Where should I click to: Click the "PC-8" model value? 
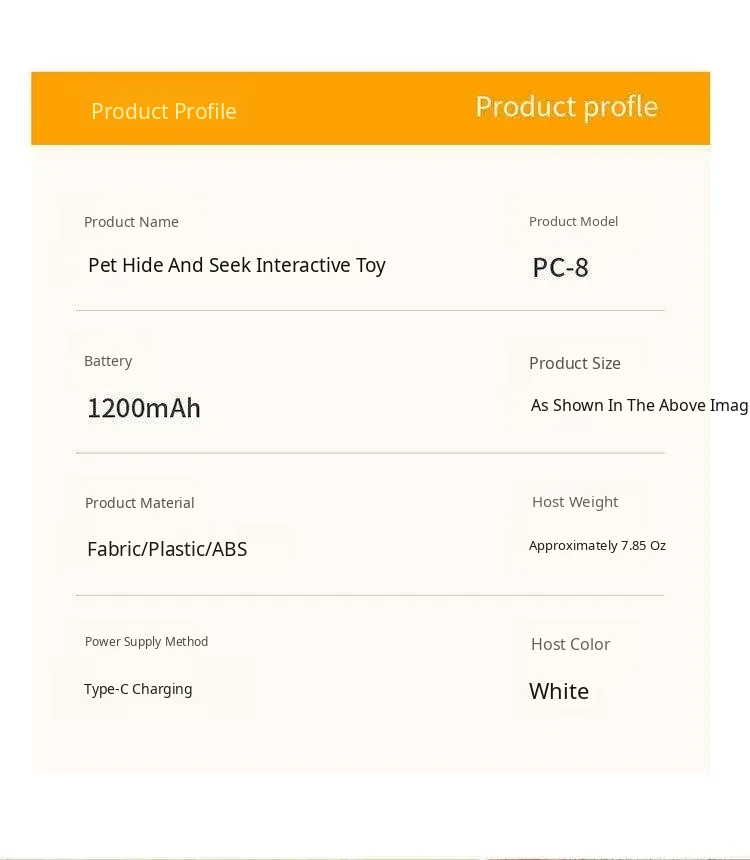point(560,267)
